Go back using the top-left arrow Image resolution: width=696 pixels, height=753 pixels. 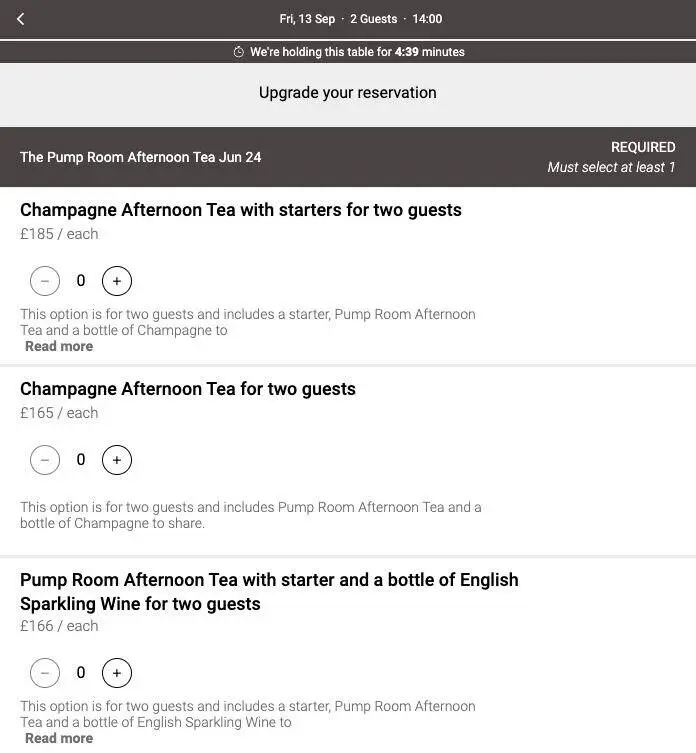coord(20,19)
